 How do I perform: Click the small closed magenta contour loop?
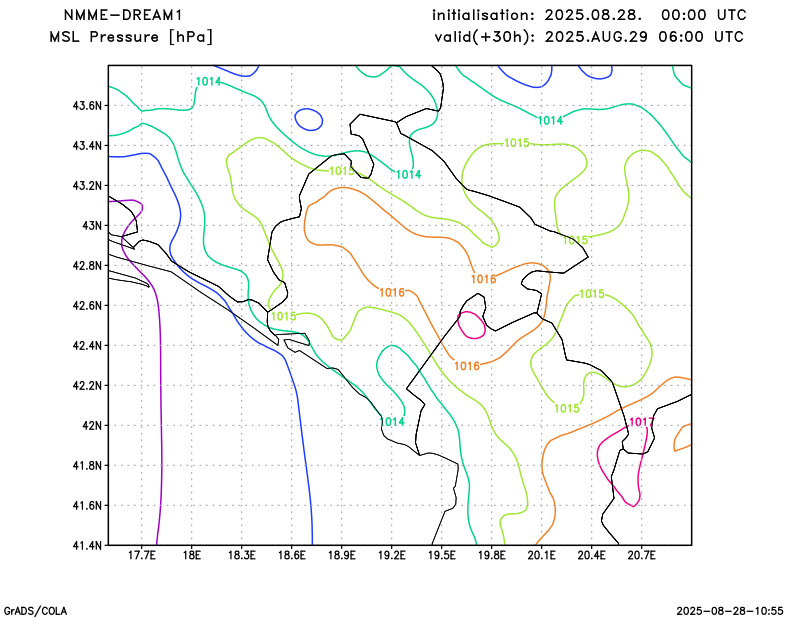point(471,325)
